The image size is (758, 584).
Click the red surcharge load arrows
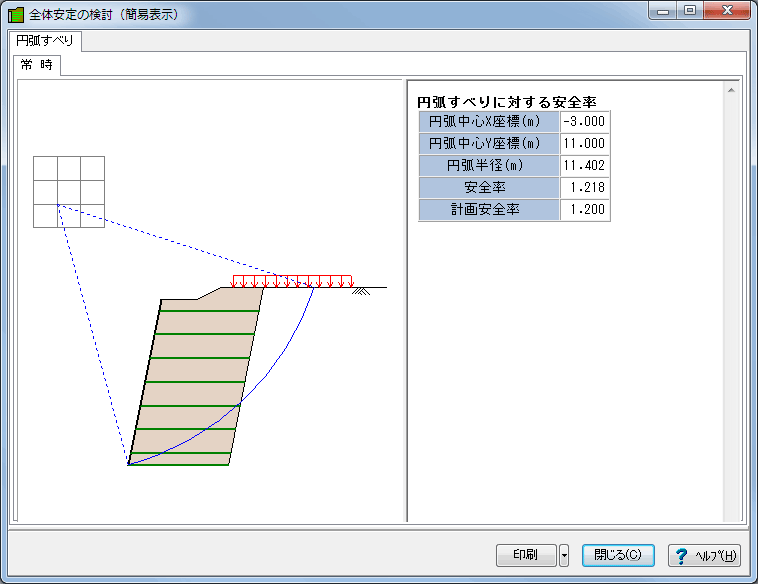(x=292, y=281)
